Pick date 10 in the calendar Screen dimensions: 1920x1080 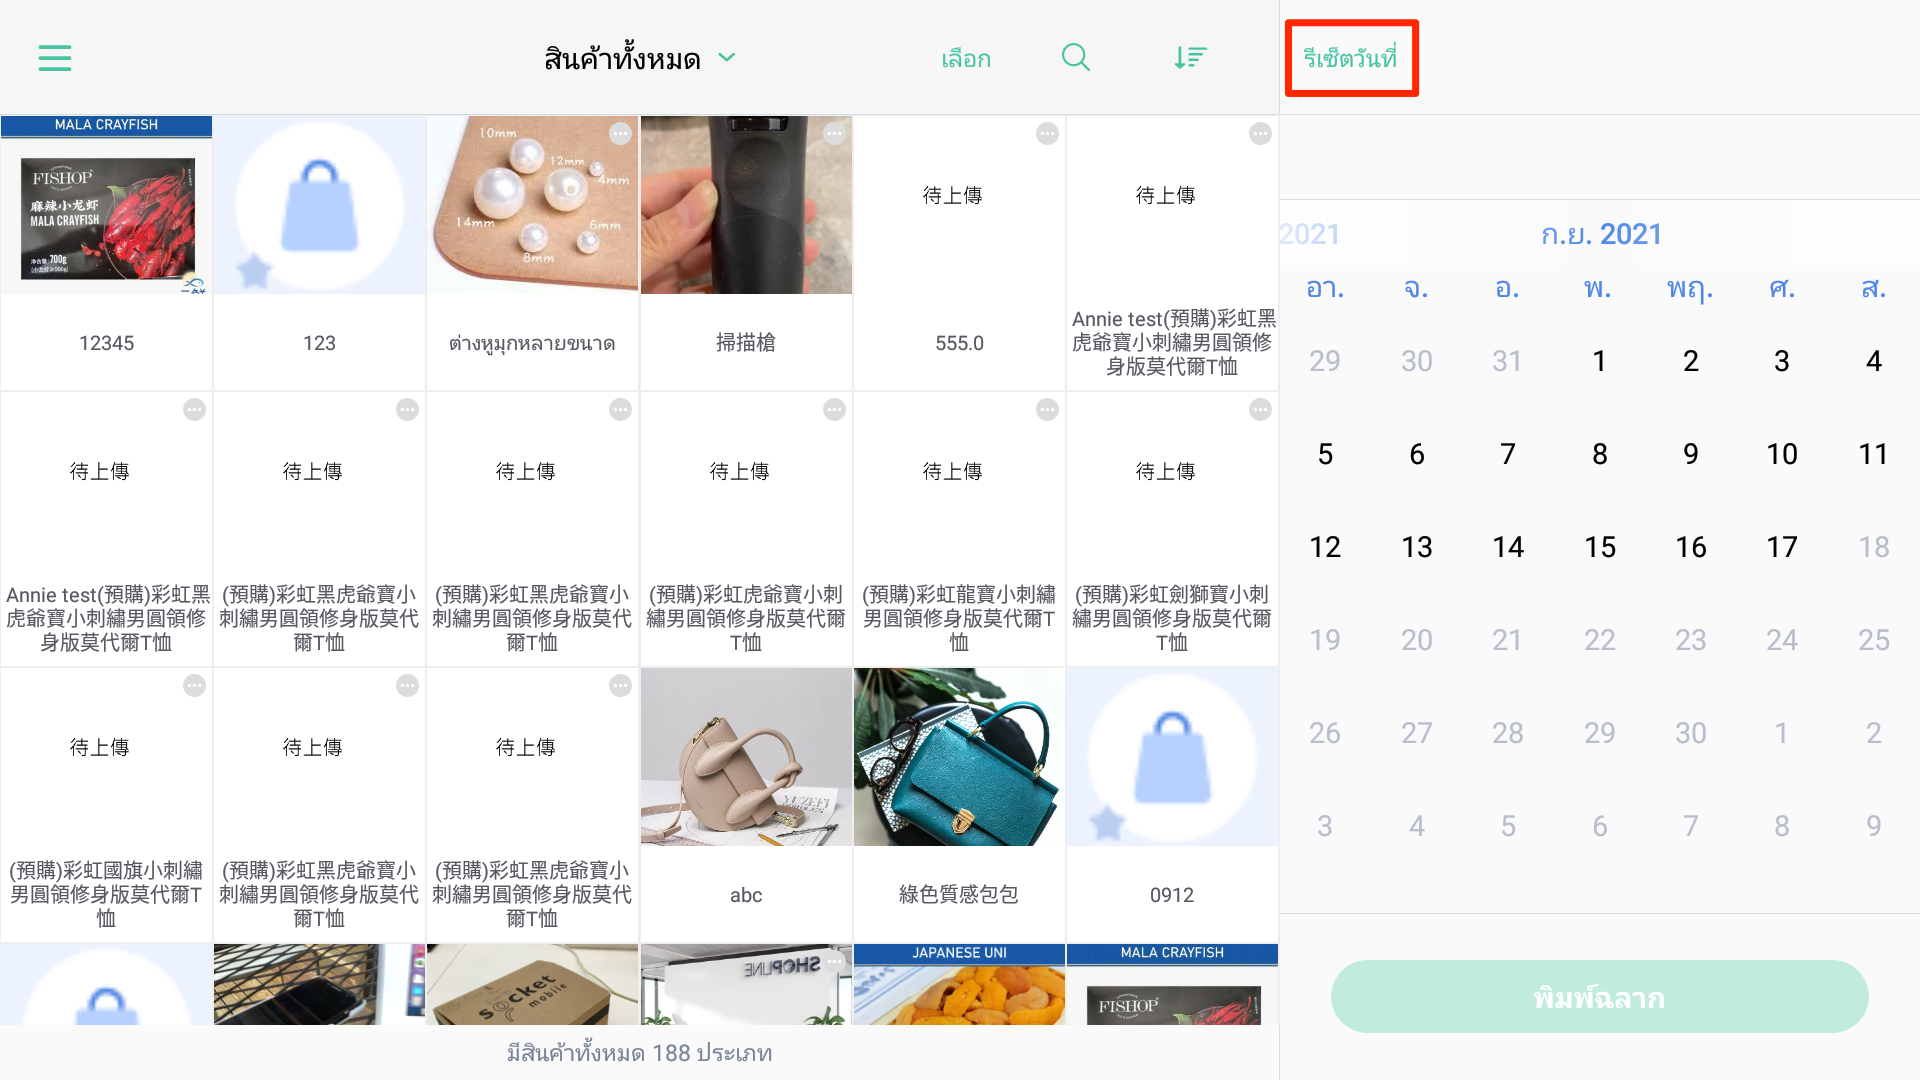[x=1781, y=454]
